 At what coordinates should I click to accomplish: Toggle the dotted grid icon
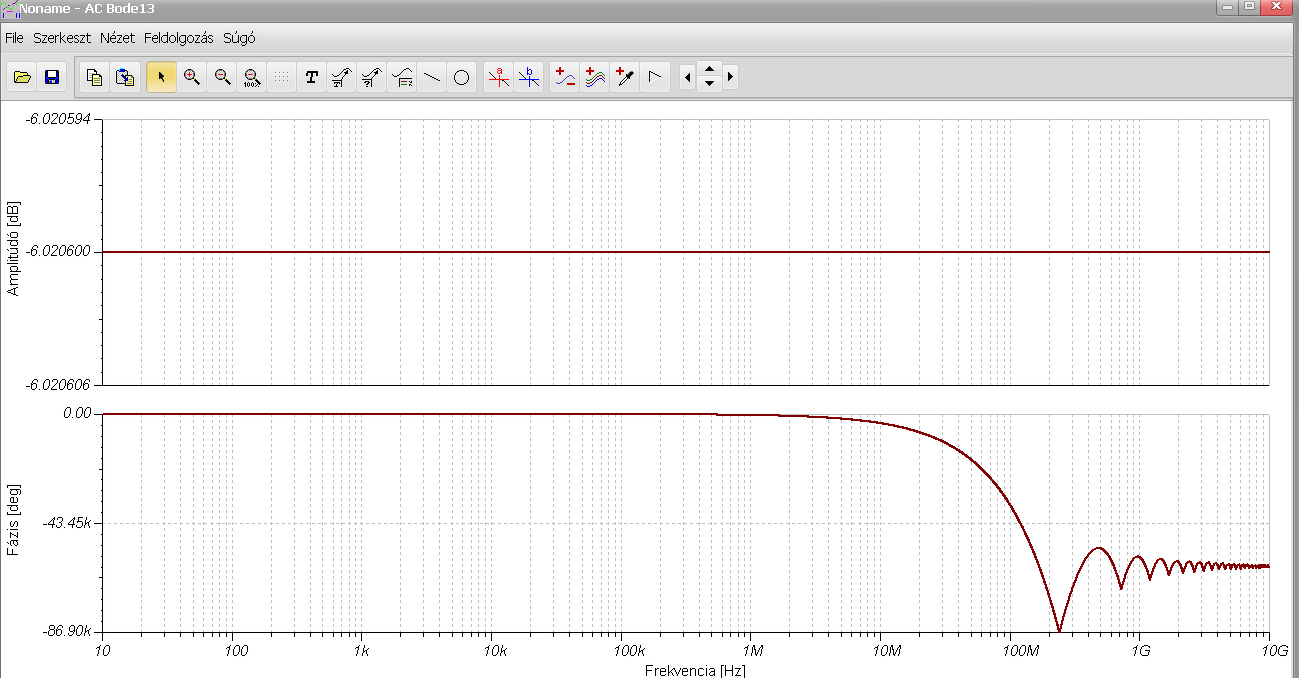pyautogui.click(x=281, y=77)
